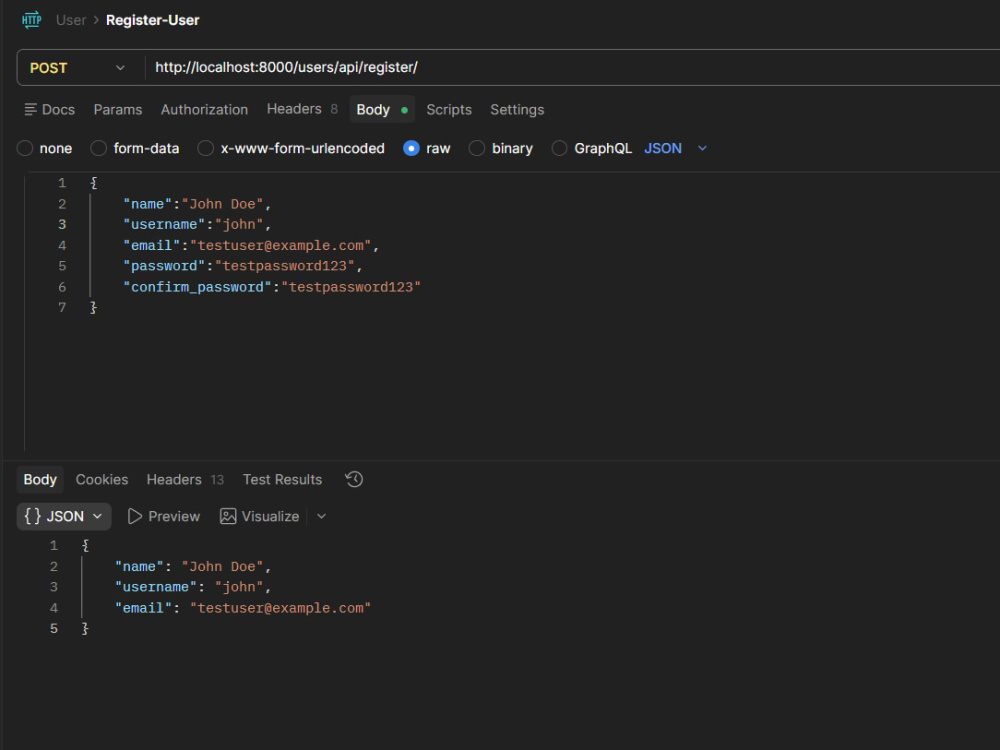The height and width of the screenshot is (750, 1000).
Task: Open the Test Results tab
Action: 283,480
